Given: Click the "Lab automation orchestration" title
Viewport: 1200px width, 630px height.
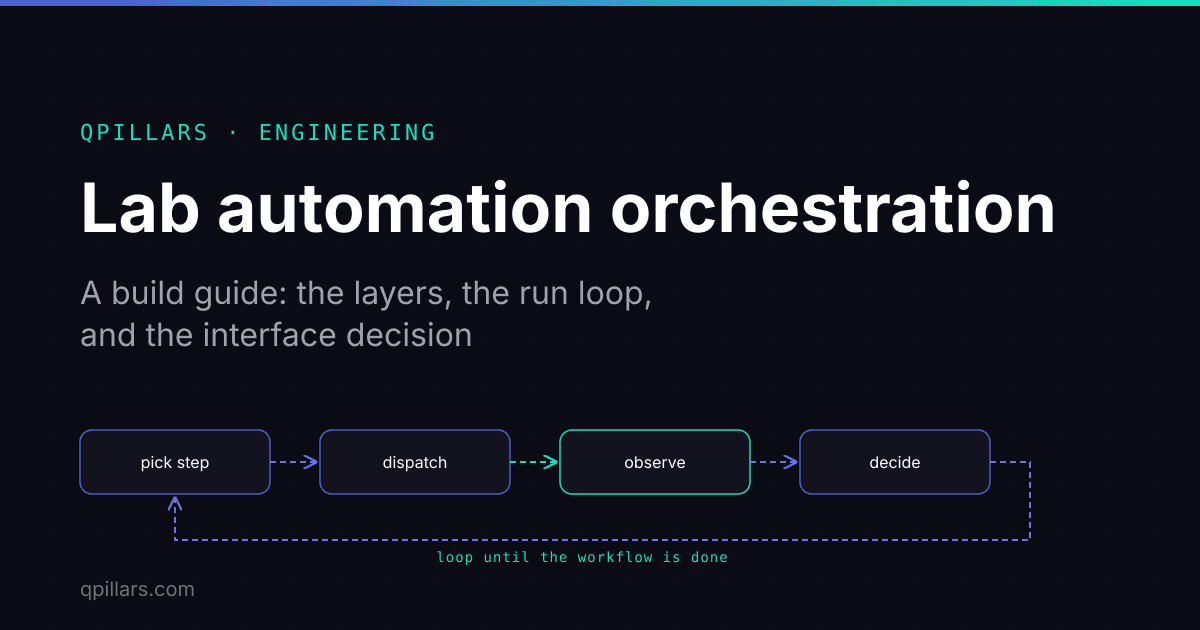Looking at the screenshot, I should 568,209.
